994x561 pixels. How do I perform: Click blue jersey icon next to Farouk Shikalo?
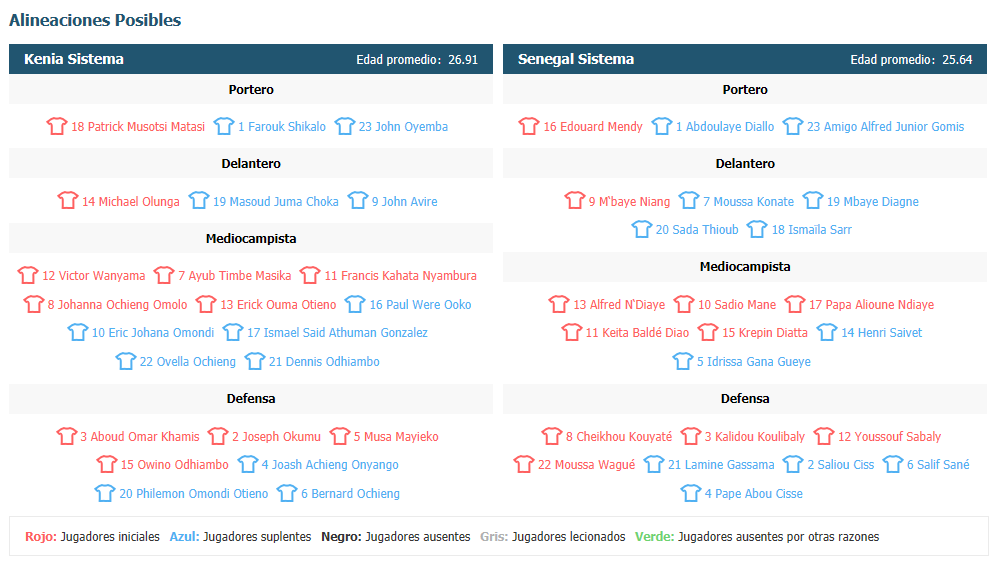click(x=223, y=126)
